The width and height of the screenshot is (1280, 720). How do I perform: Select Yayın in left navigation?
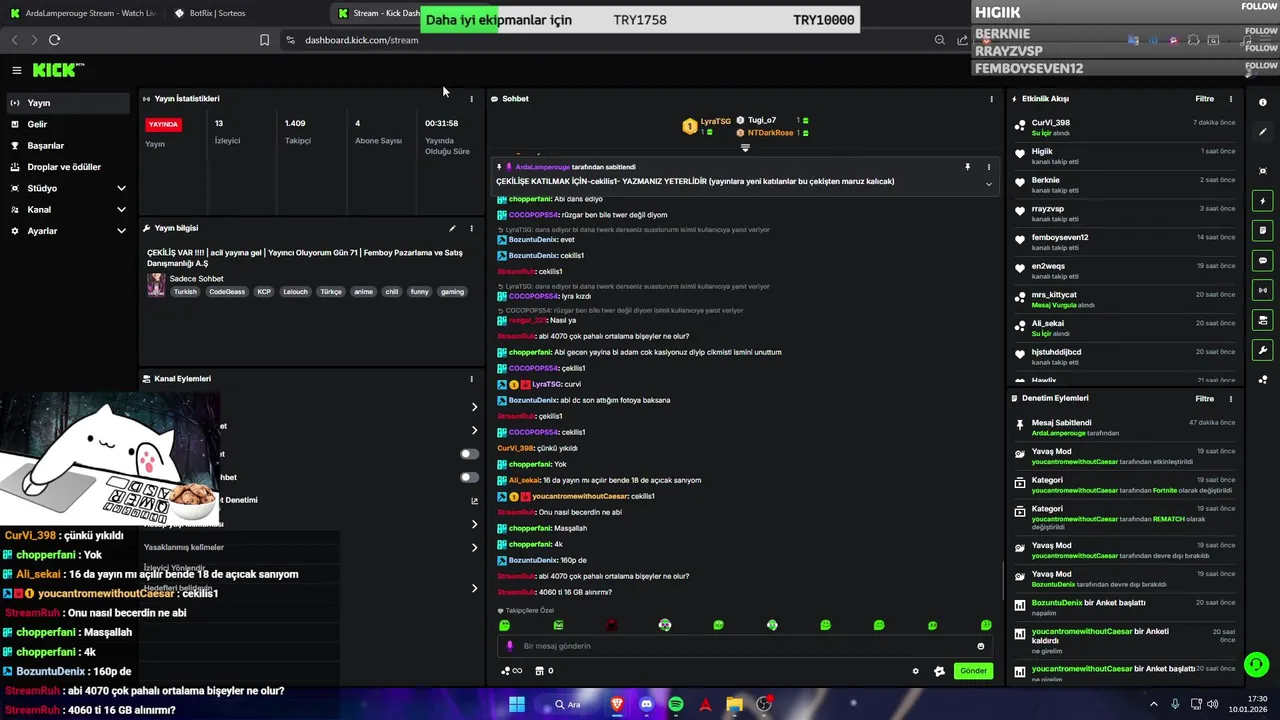click(x=66, y=103)
